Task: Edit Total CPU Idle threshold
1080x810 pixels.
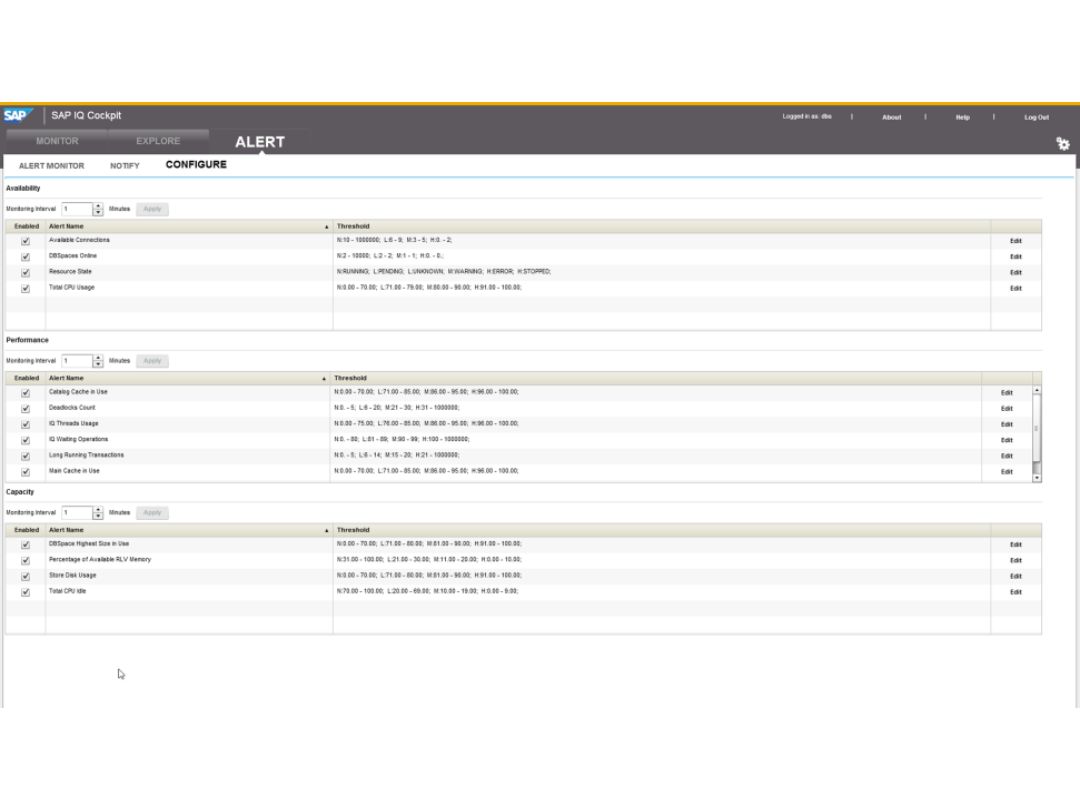Action: (x=1015, y=592)
